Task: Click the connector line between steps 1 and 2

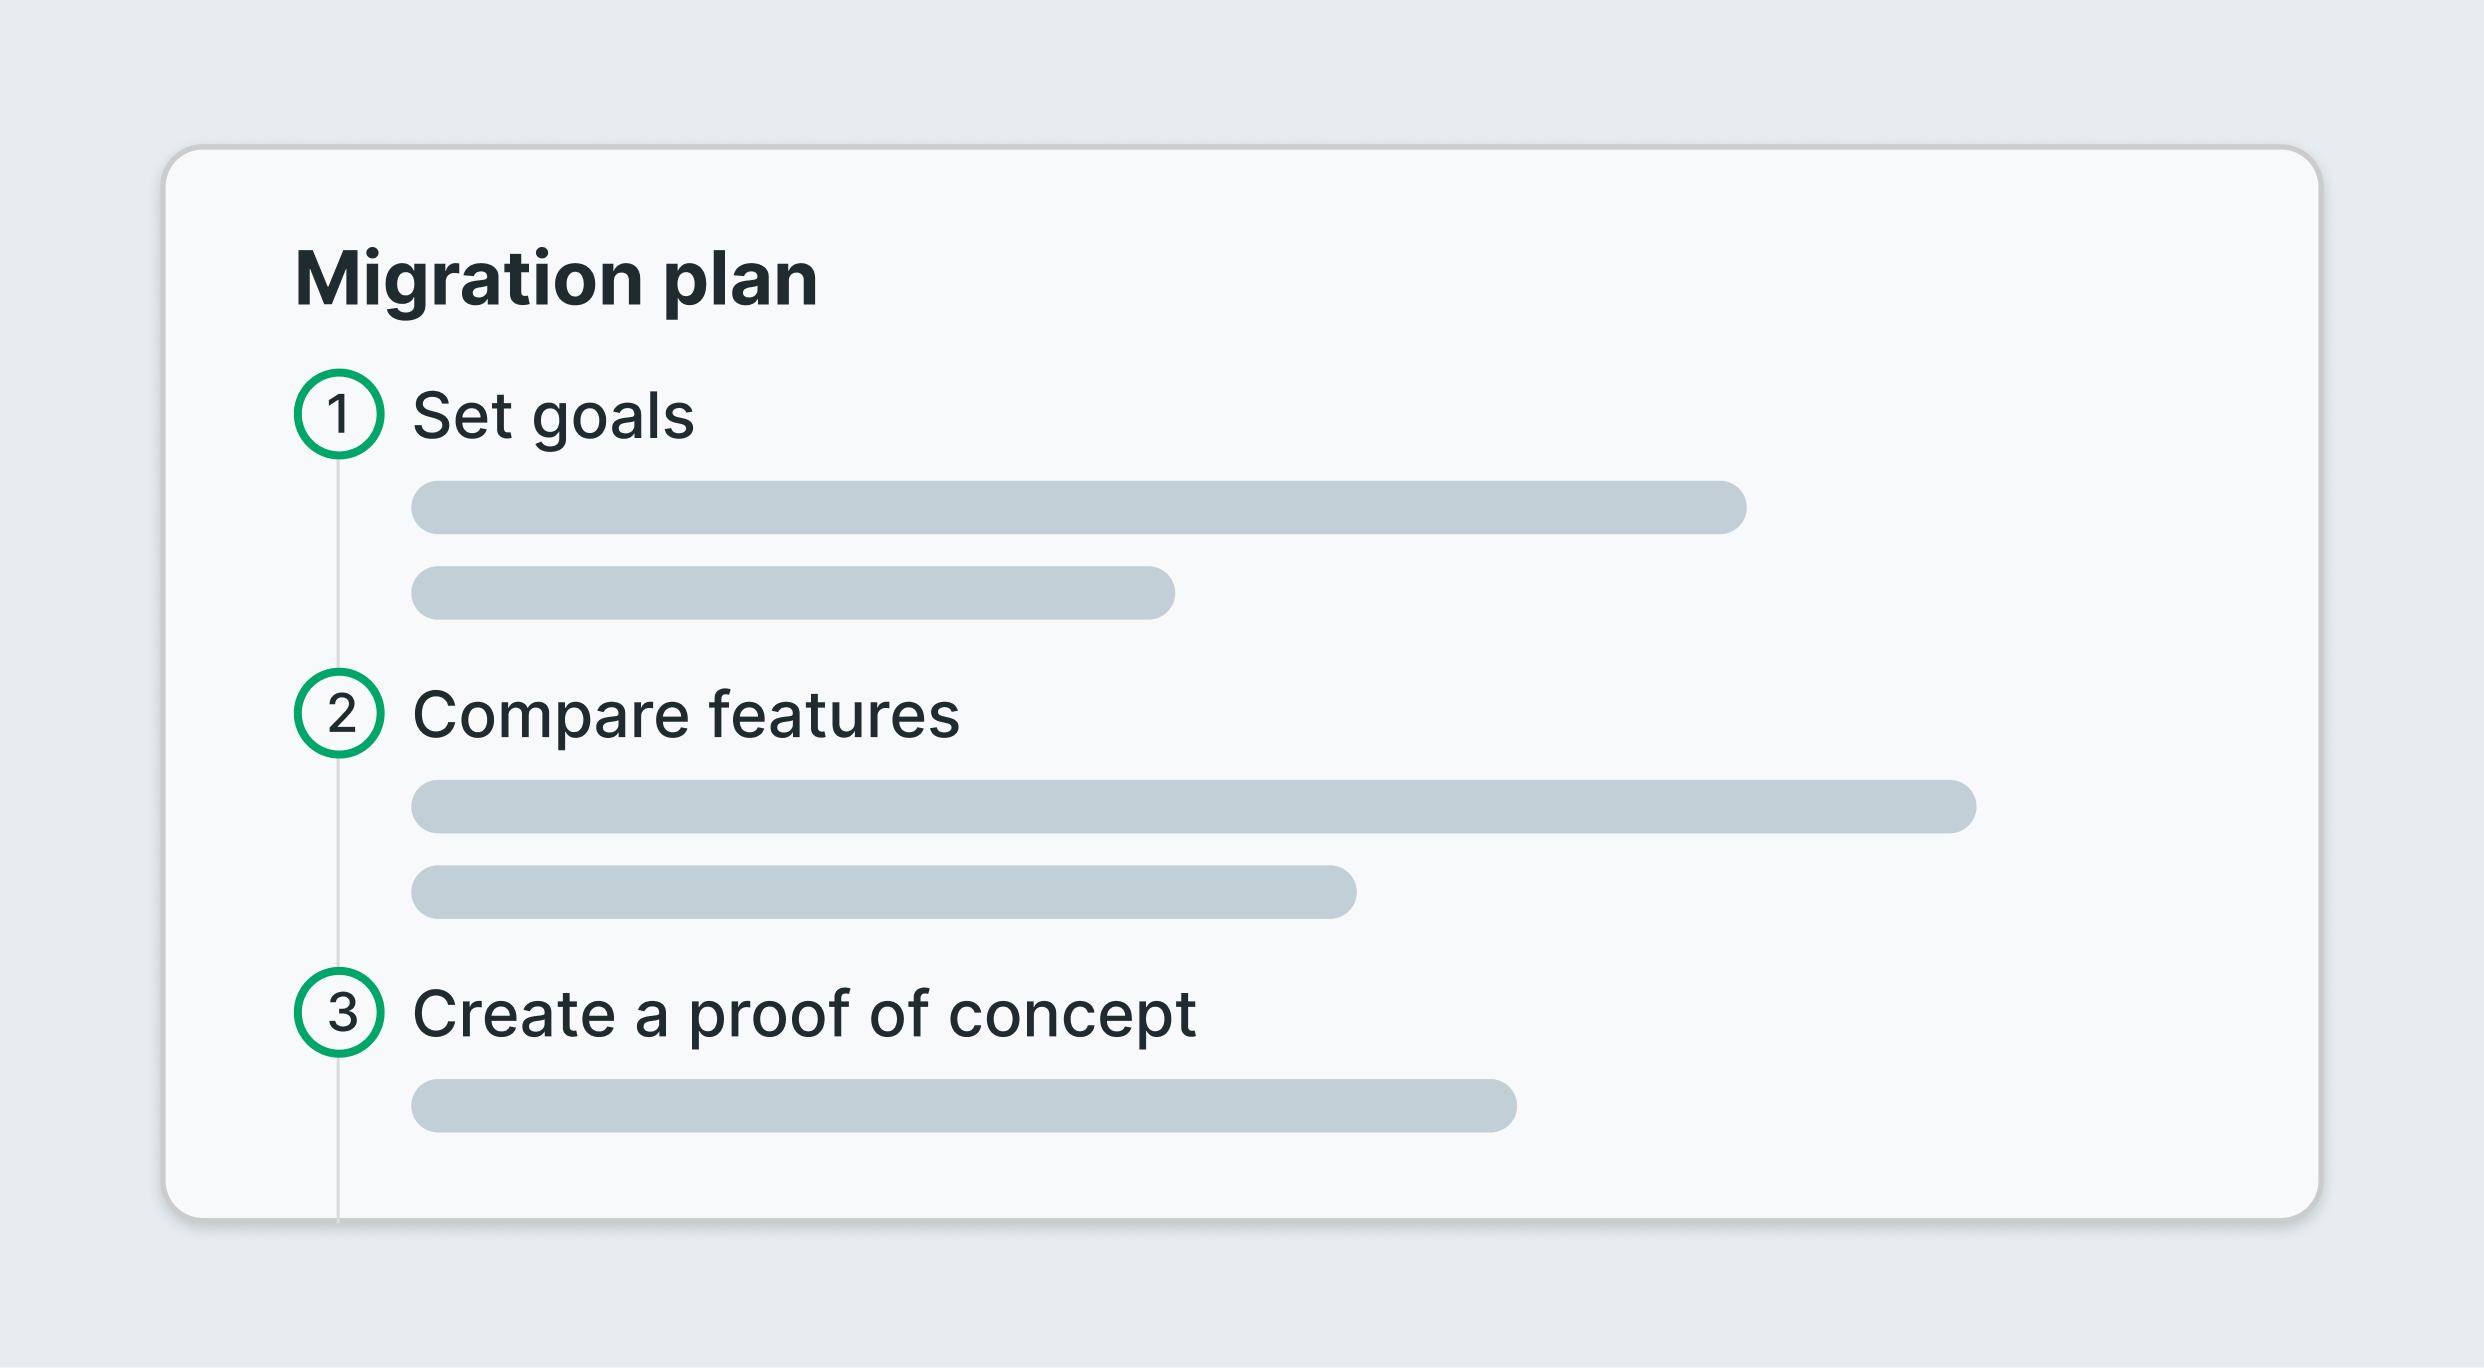Action: pos(338,564)
